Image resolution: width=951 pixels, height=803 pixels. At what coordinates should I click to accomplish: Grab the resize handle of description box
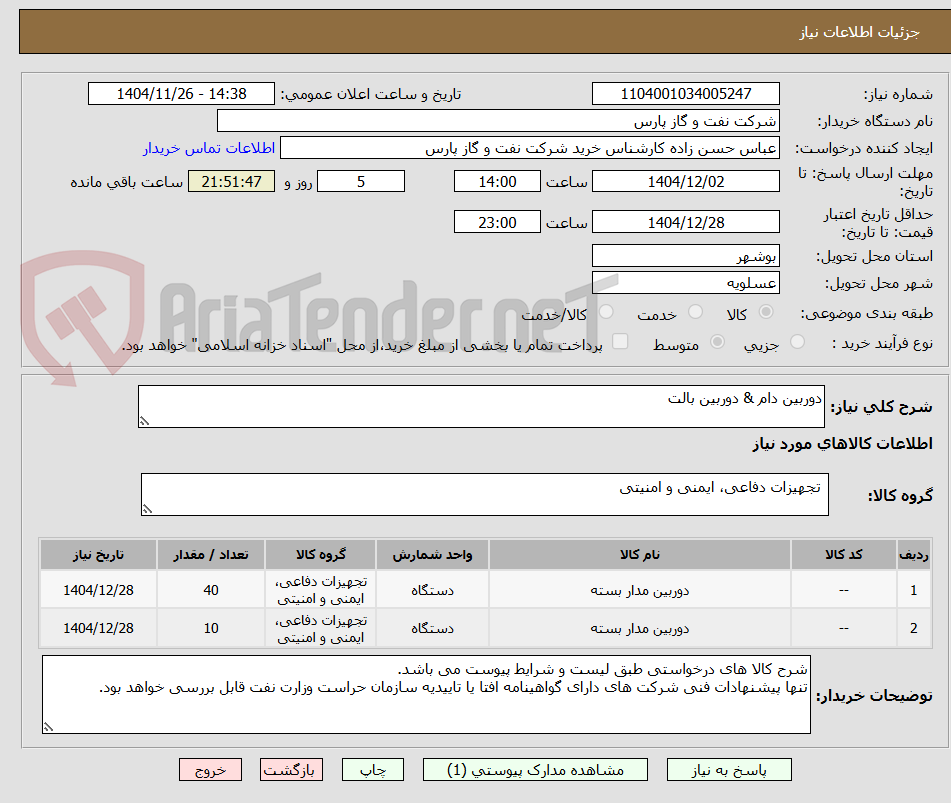tap(144, 421)
